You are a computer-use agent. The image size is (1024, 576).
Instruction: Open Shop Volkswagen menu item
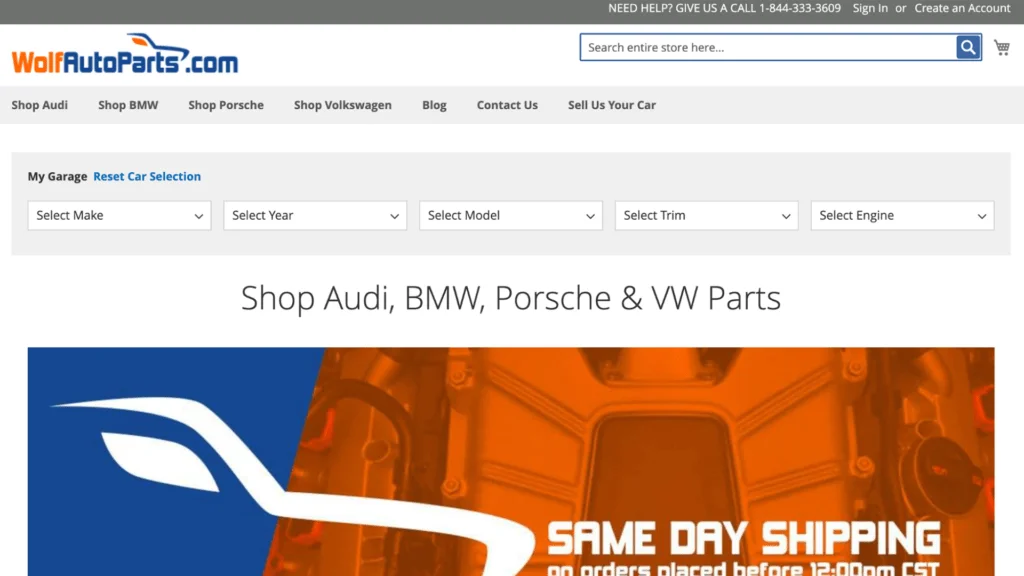pos(343,105)
